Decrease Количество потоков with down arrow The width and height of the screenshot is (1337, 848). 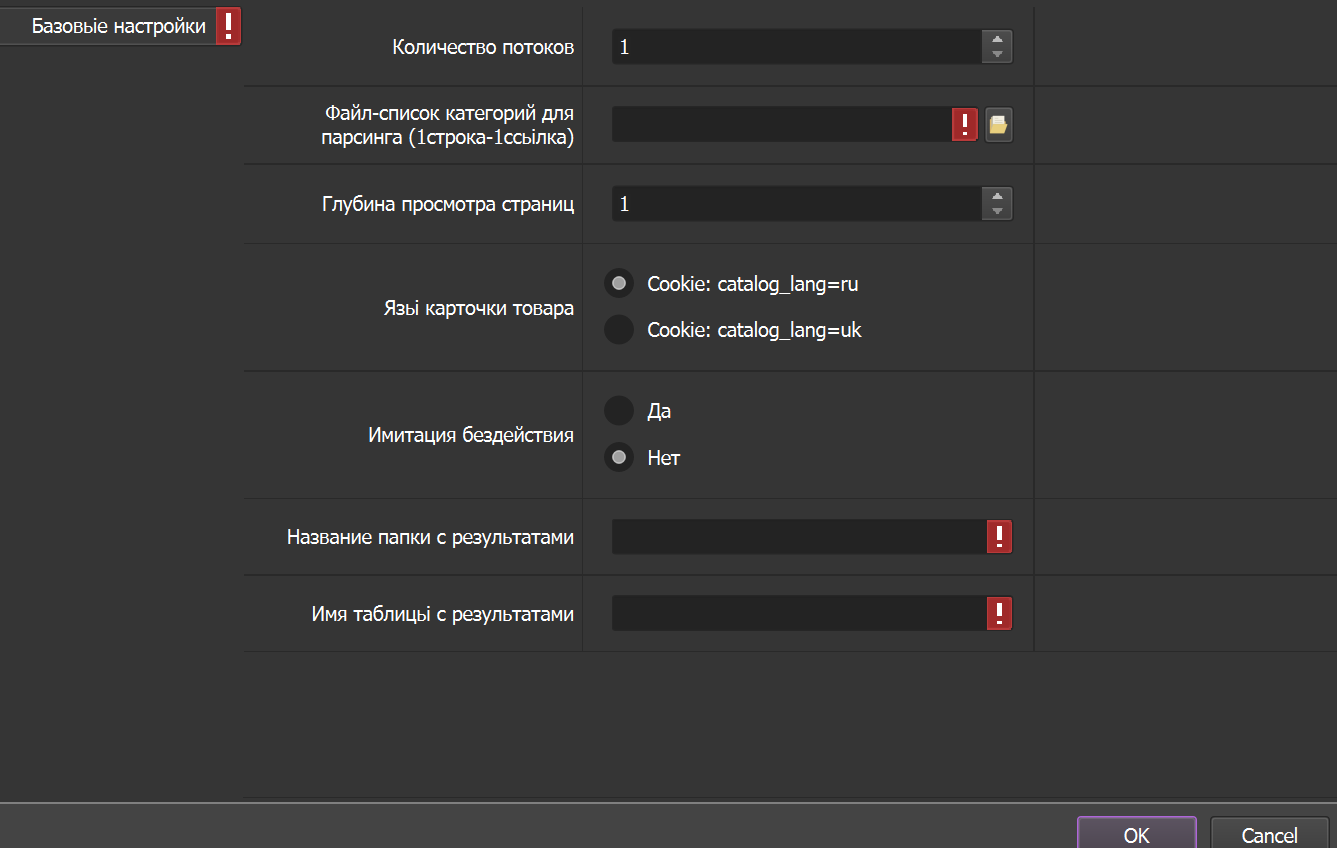pyautogui.click(x=997, y=54)
